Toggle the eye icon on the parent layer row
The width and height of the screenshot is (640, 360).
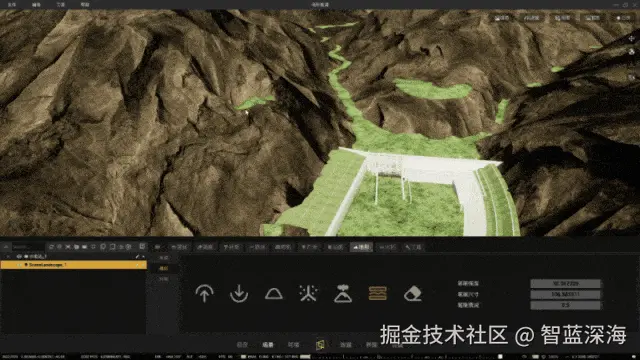(x=19, y=256)
